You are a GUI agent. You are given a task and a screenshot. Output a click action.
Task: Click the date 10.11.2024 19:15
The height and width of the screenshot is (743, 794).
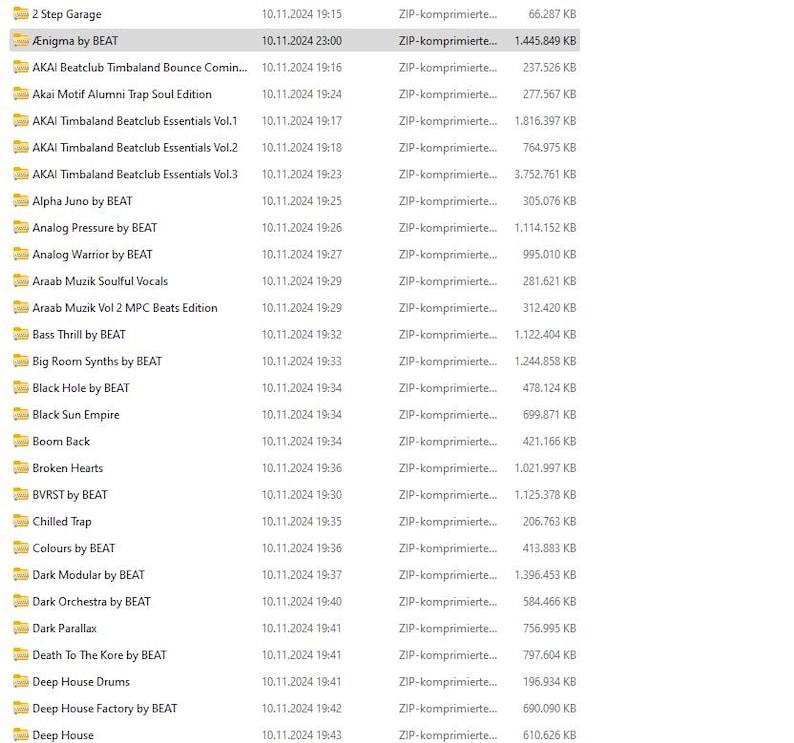point(301,14)
